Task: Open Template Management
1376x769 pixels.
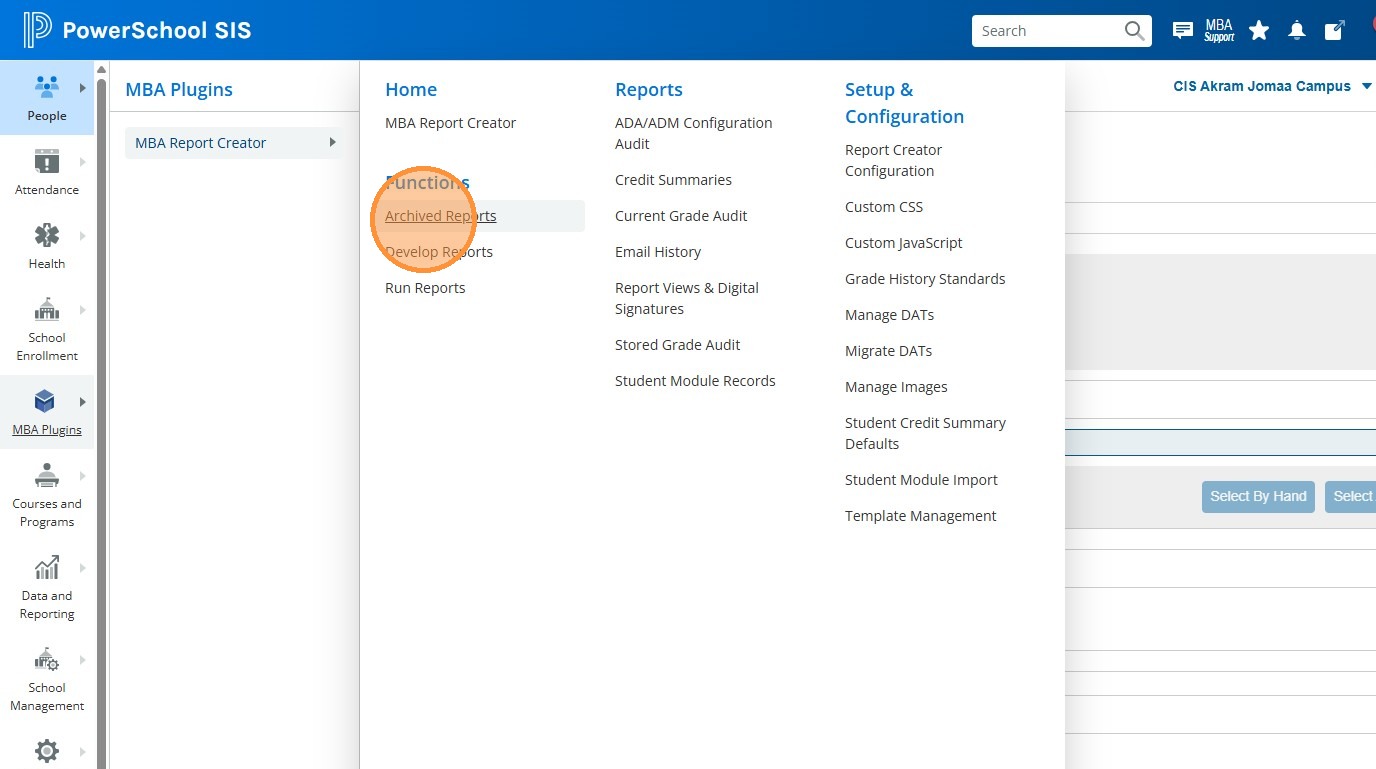Action: pos(921,516)
